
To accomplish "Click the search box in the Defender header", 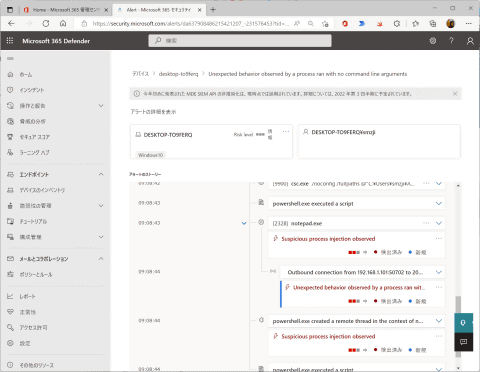I will [240, 41].
